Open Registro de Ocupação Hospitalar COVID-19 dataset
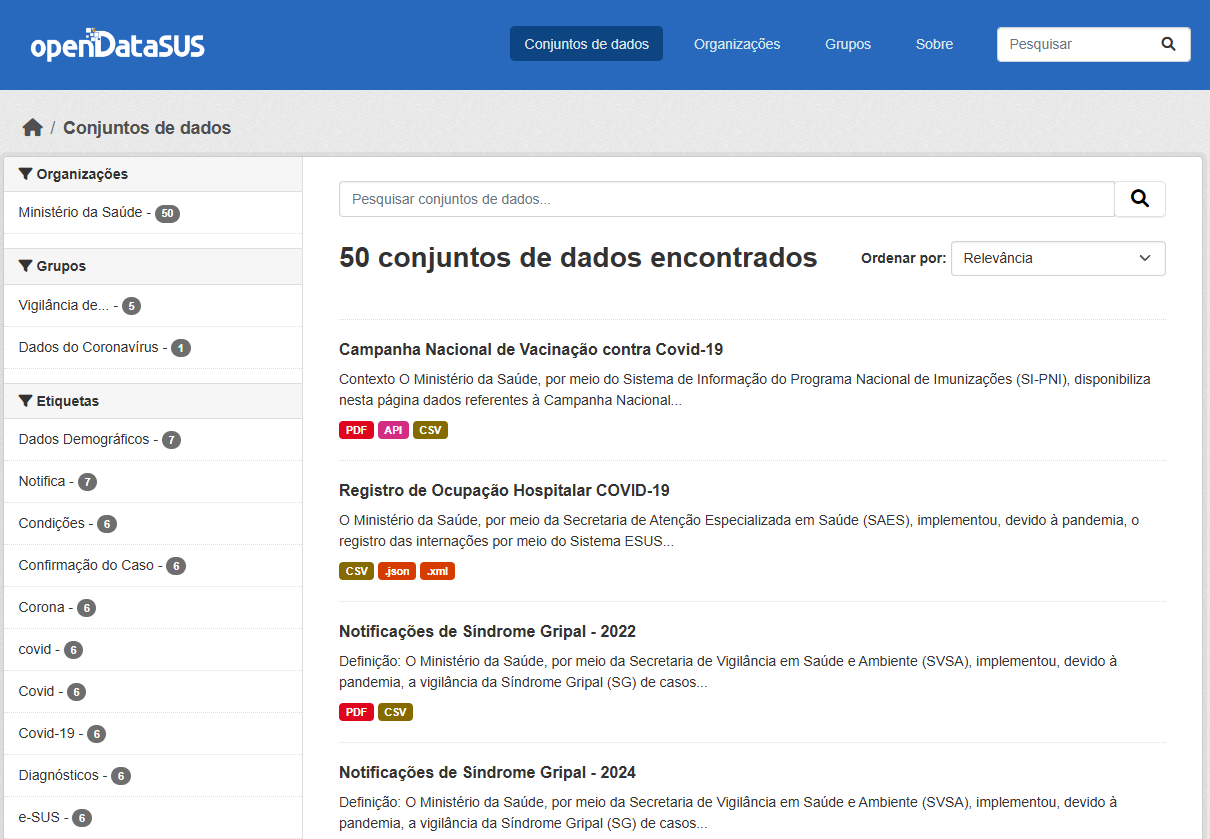This screenshot has width=1210, height=839. click(504, 491)
